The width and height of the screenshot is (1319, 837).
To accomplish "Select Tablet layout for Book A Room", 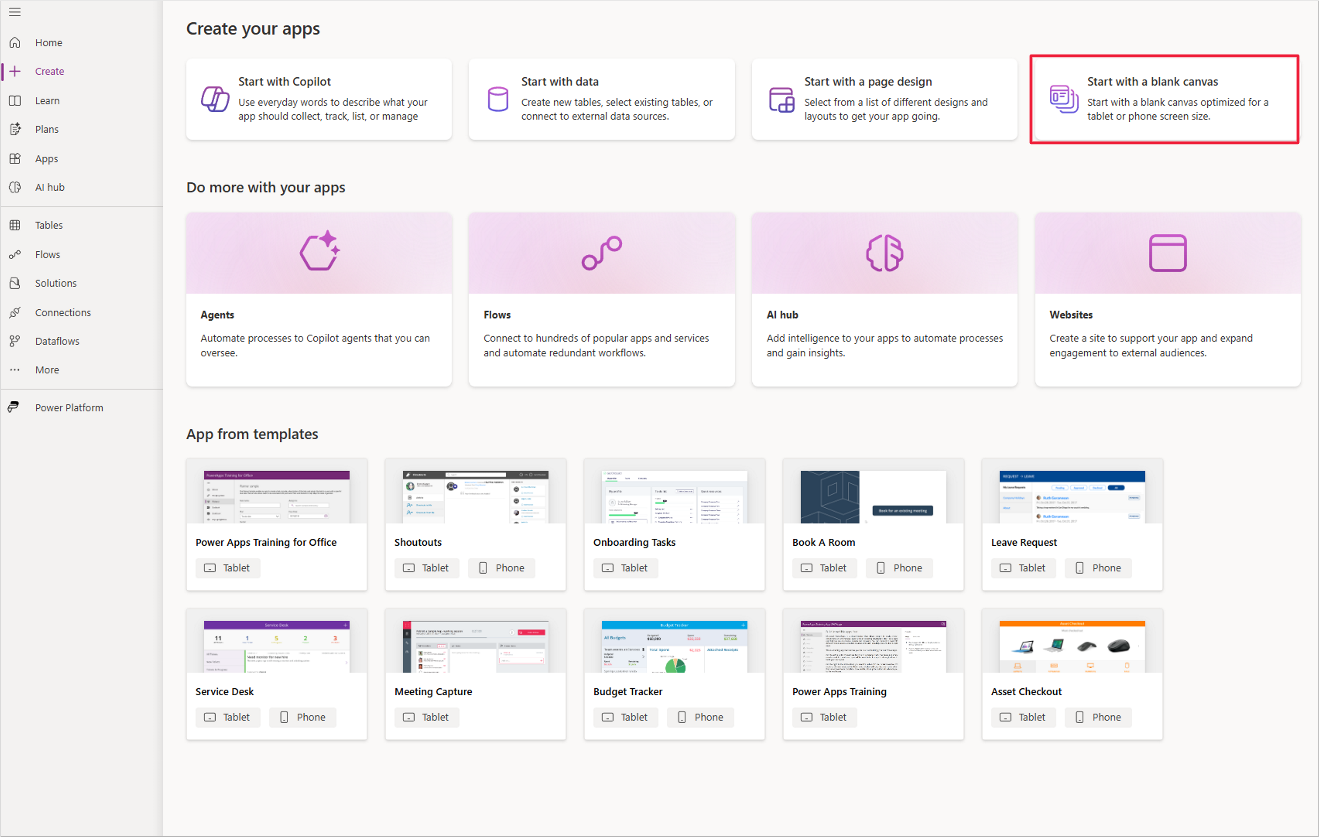I will click(x=825, y=568).
